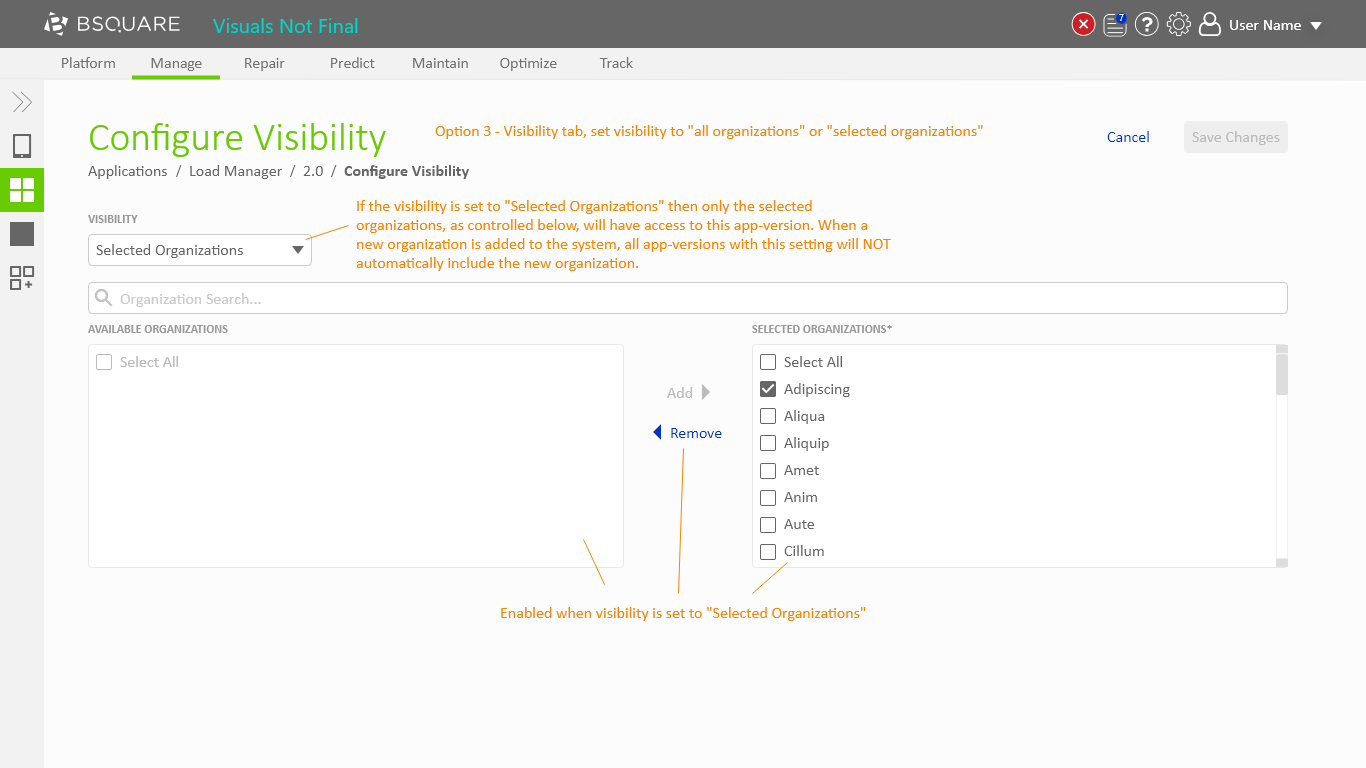The image size is (1366, 768).
Task: Expand the sidebar with double chevron
Action: [x=22, y=102]
